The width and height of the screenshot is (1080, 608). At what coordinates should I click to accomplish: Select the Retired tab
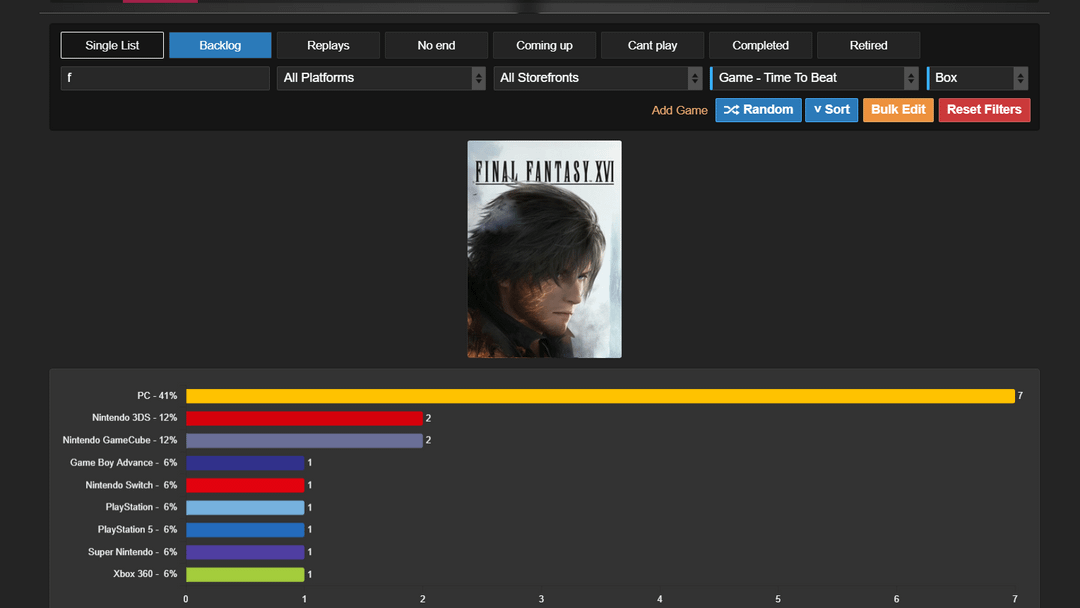[x=868, y=45]
